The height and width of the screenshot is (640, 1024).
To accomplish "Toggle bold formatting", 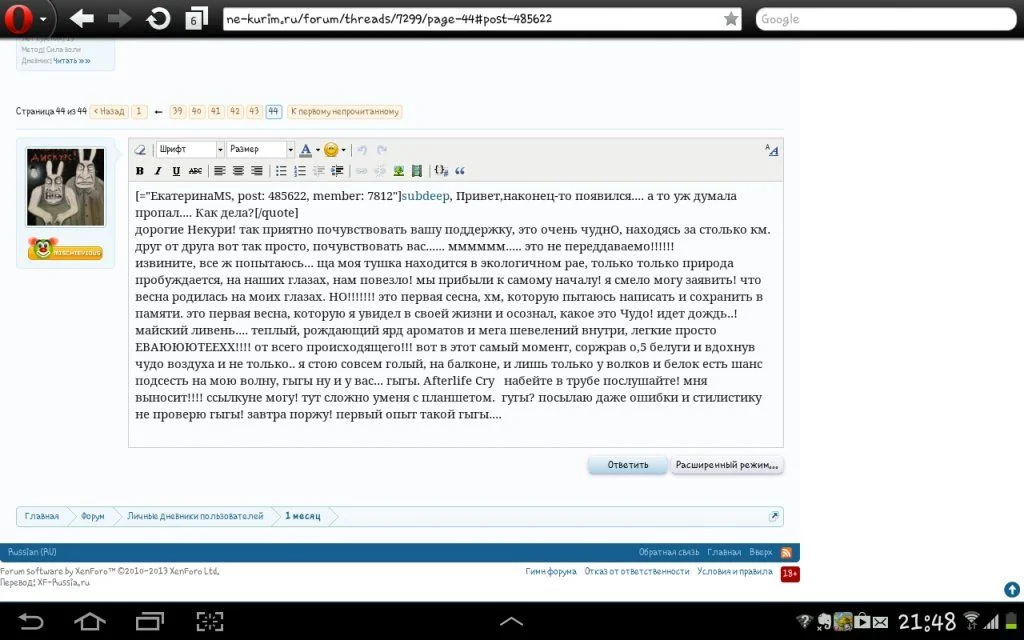I will click(x=139, y=171).
